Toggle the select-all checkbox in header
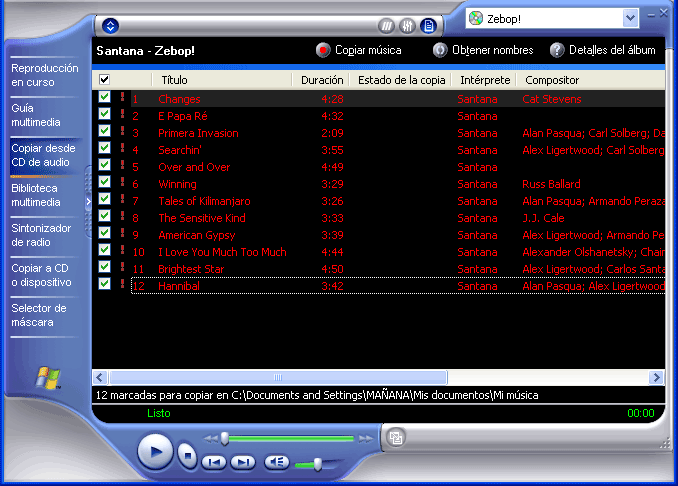 (x=104, y=80)
